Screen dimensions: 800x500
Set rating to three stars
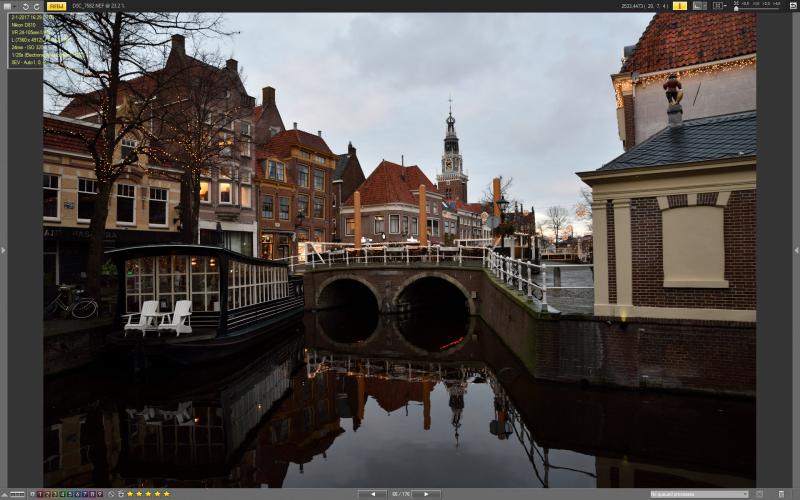click(148, 494)
